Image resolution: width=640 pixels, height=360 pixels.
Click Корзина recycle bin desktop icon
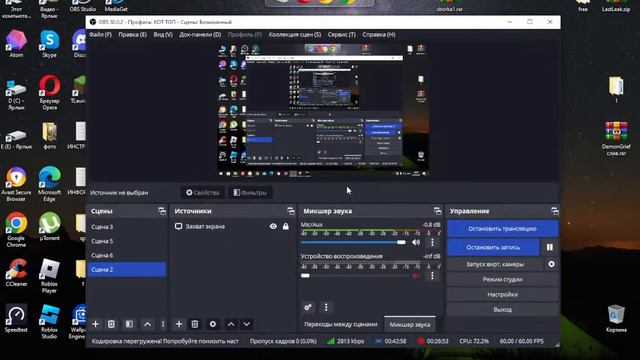(616, 318)
